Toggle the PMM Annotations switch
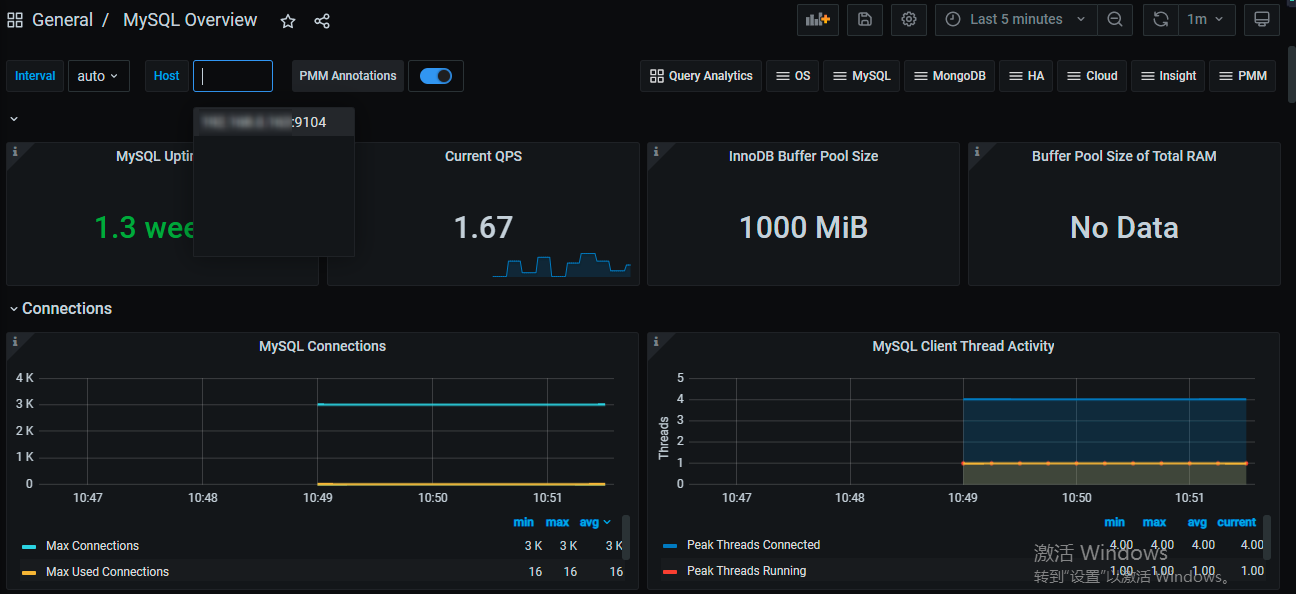The height and width of the screenshot is (594, 1296). click(x=436, y=76)
